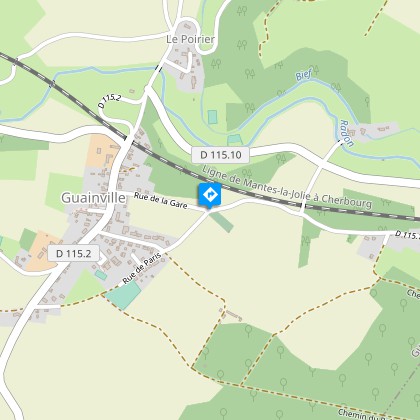Click the blue direction marker pin

[x=210, y=195]
